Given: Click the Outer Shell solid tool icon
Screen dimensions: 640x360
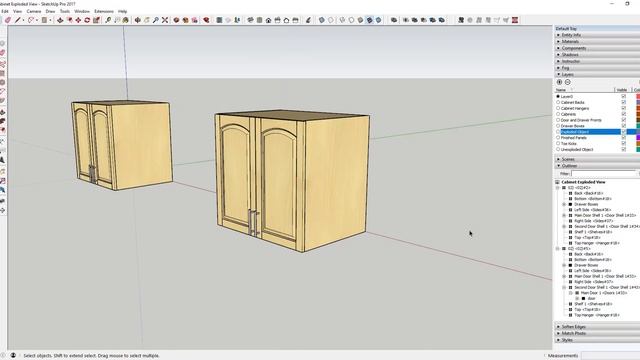Looking at the screenshot, I should 394,20.
